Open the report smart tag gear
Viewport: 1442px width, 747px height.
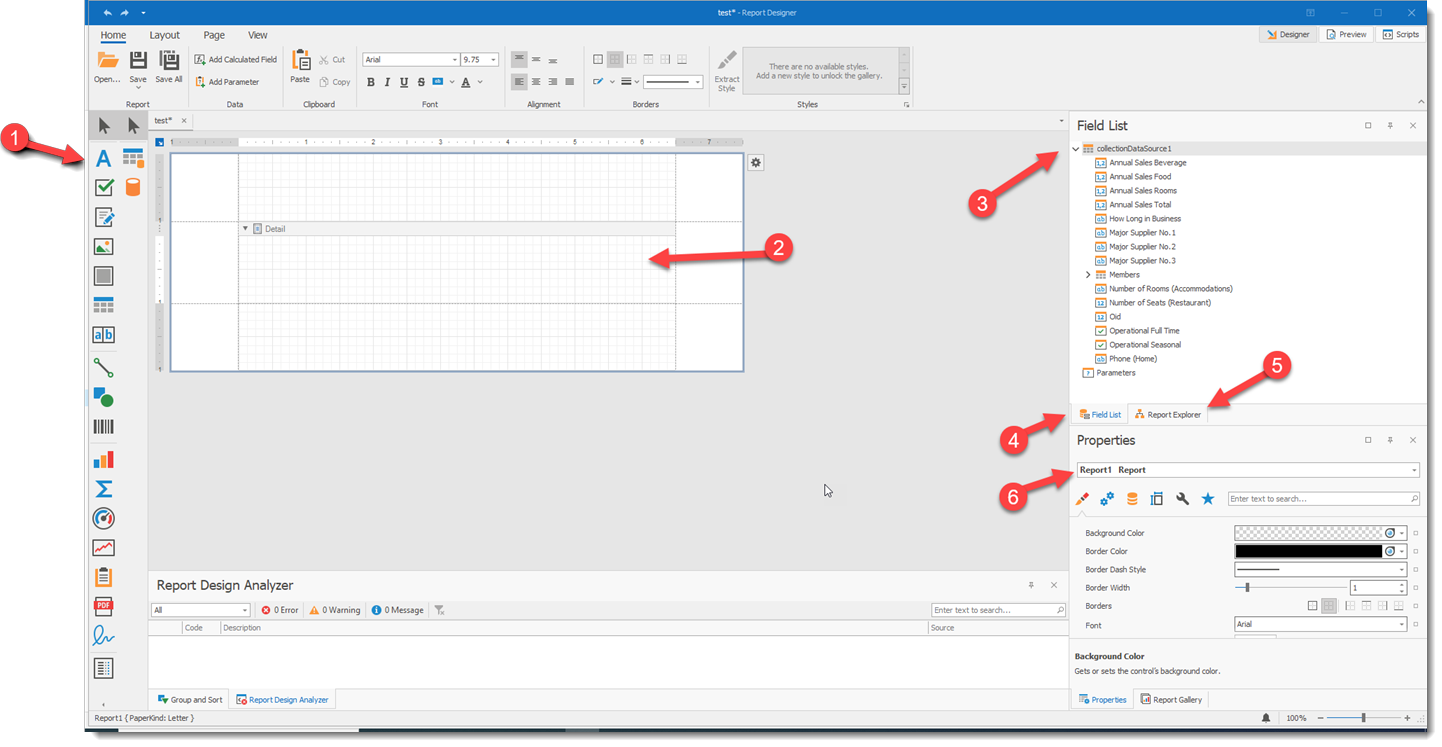pos(756,162)
